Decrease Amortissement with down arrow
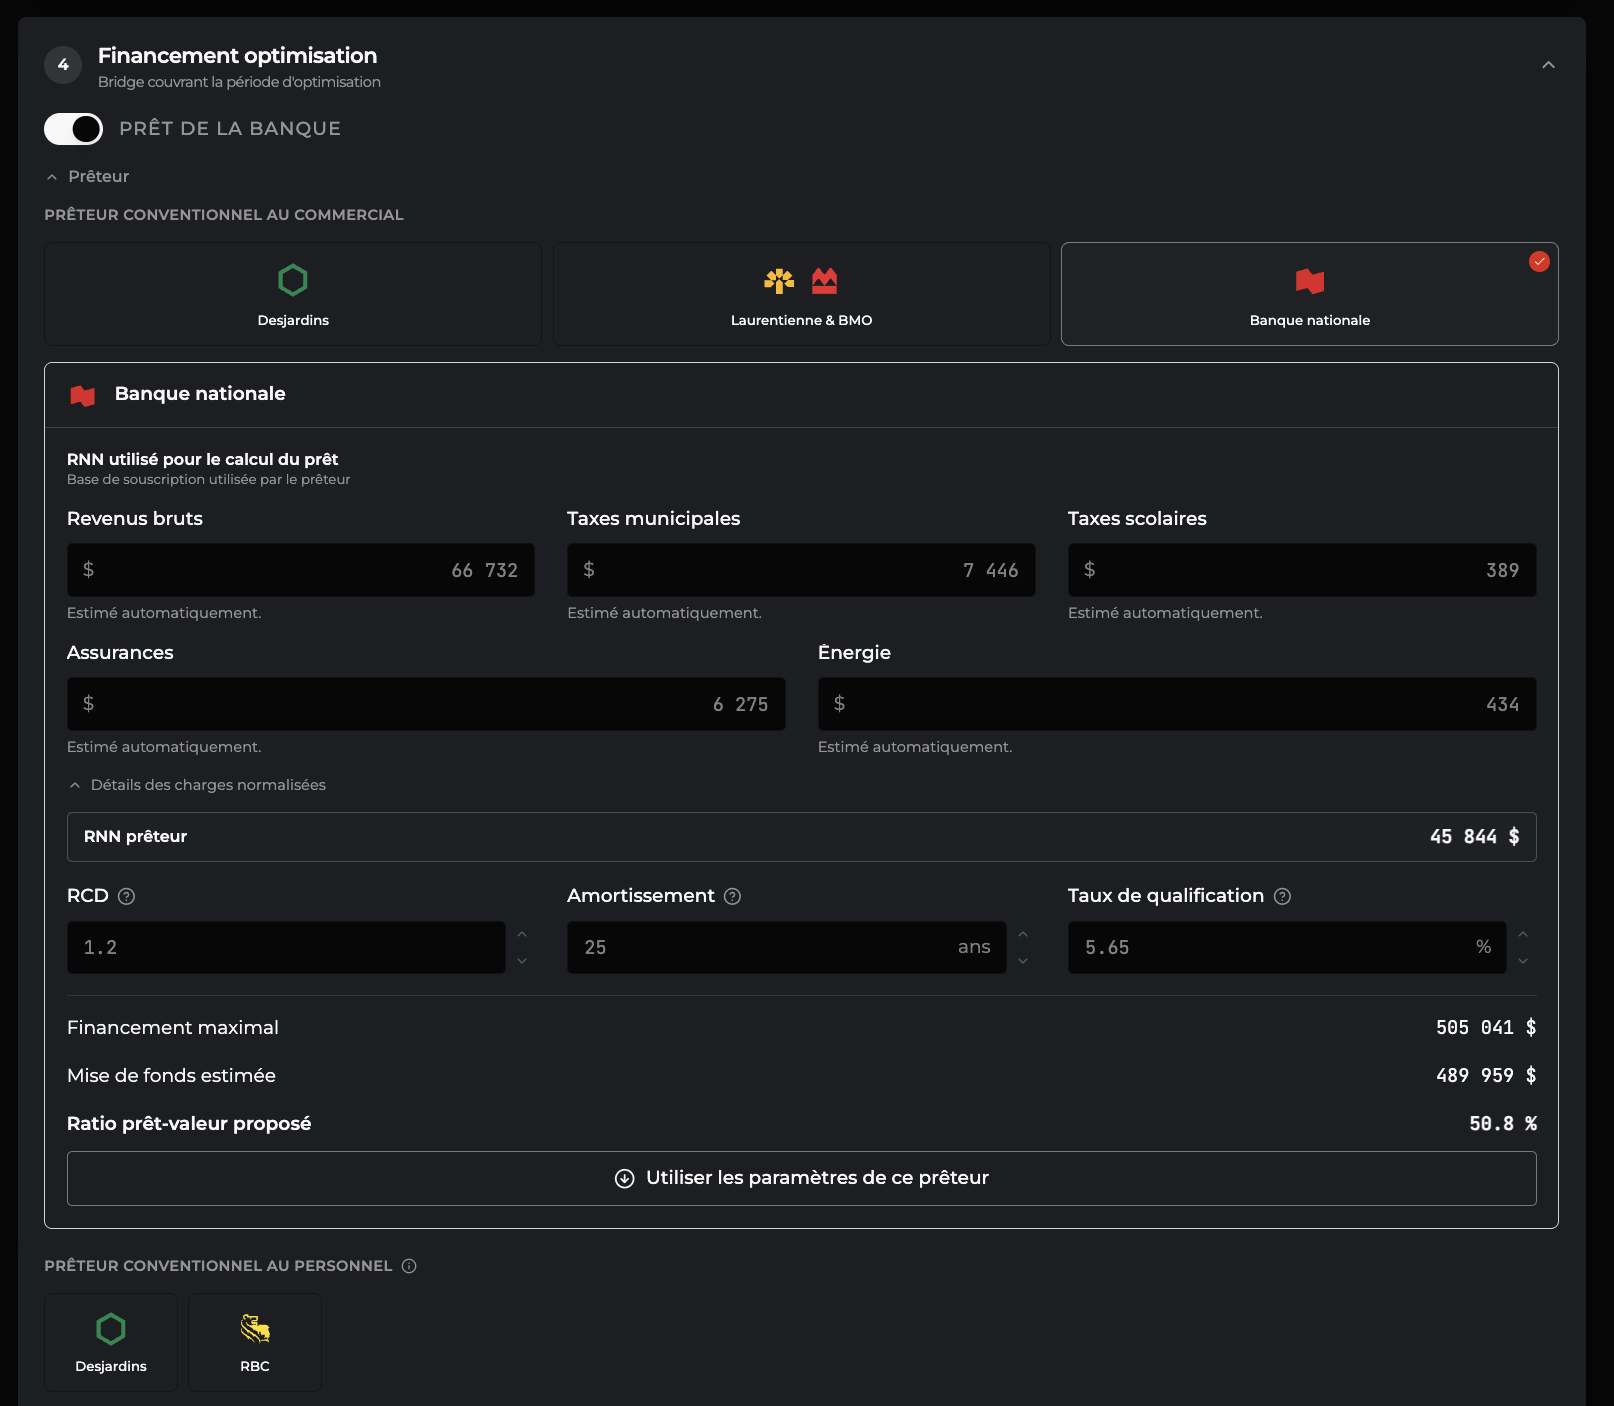This screenshot has width=1614, height=1406. (1023, 961)
